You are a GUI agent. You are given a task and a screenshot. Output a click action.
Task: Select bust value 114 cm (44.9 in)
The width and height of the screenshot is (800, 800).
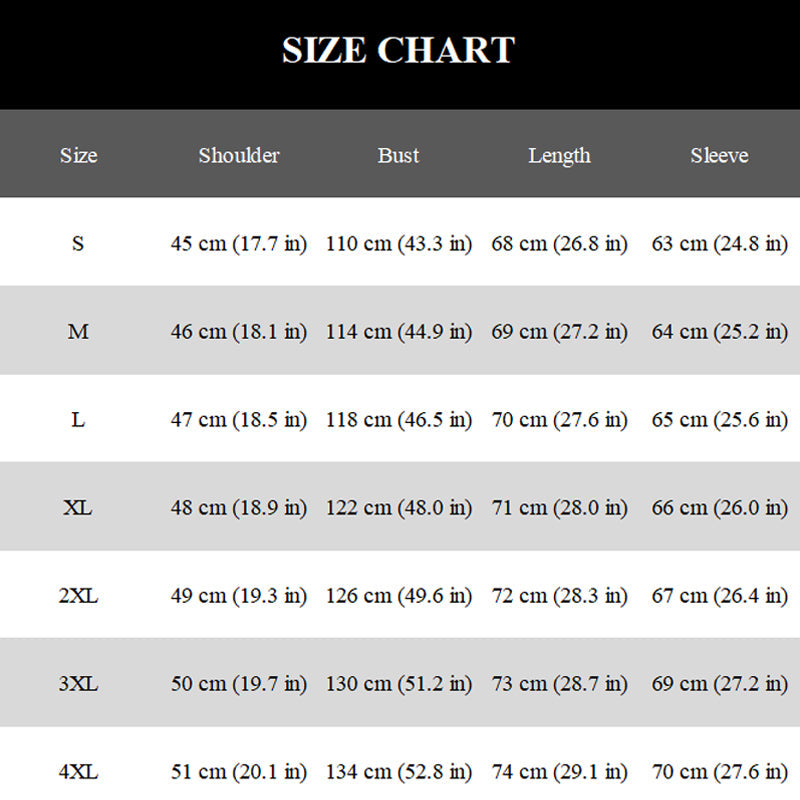click(398, 331)
